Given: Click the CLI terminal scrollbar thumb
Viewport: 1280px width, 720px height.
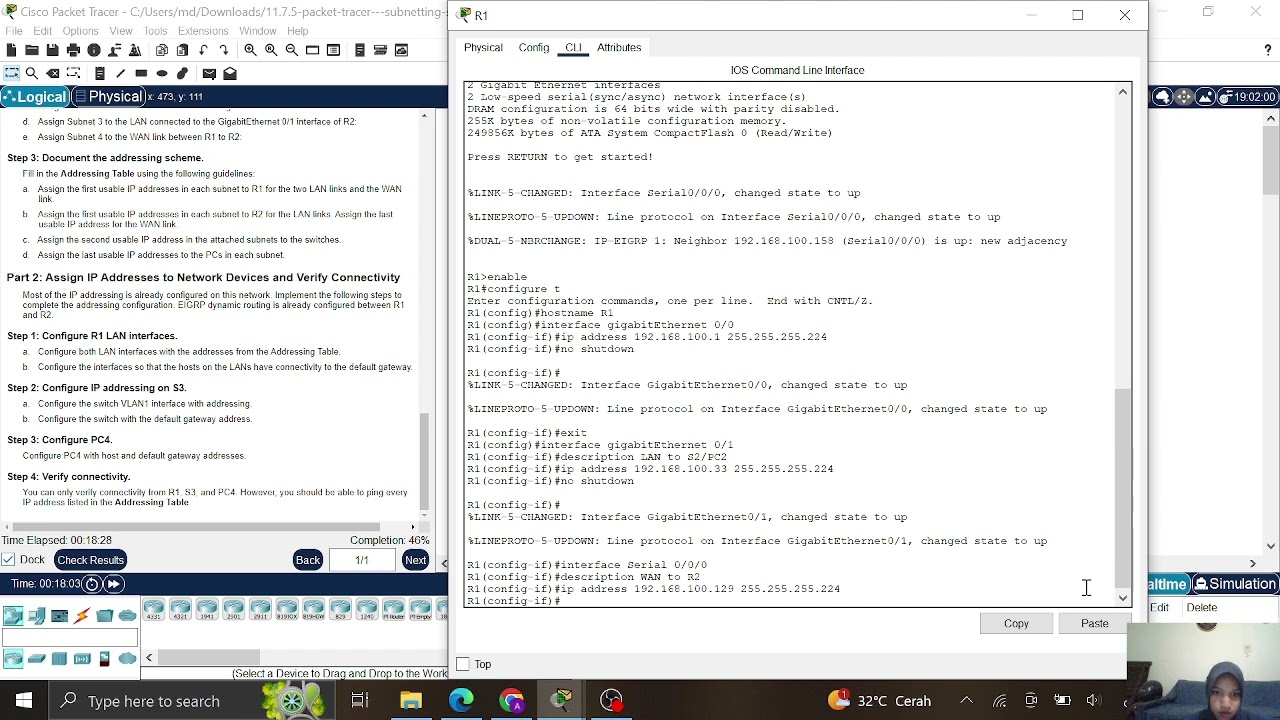Looking at the screenshot, I should tap(1123, 486).
